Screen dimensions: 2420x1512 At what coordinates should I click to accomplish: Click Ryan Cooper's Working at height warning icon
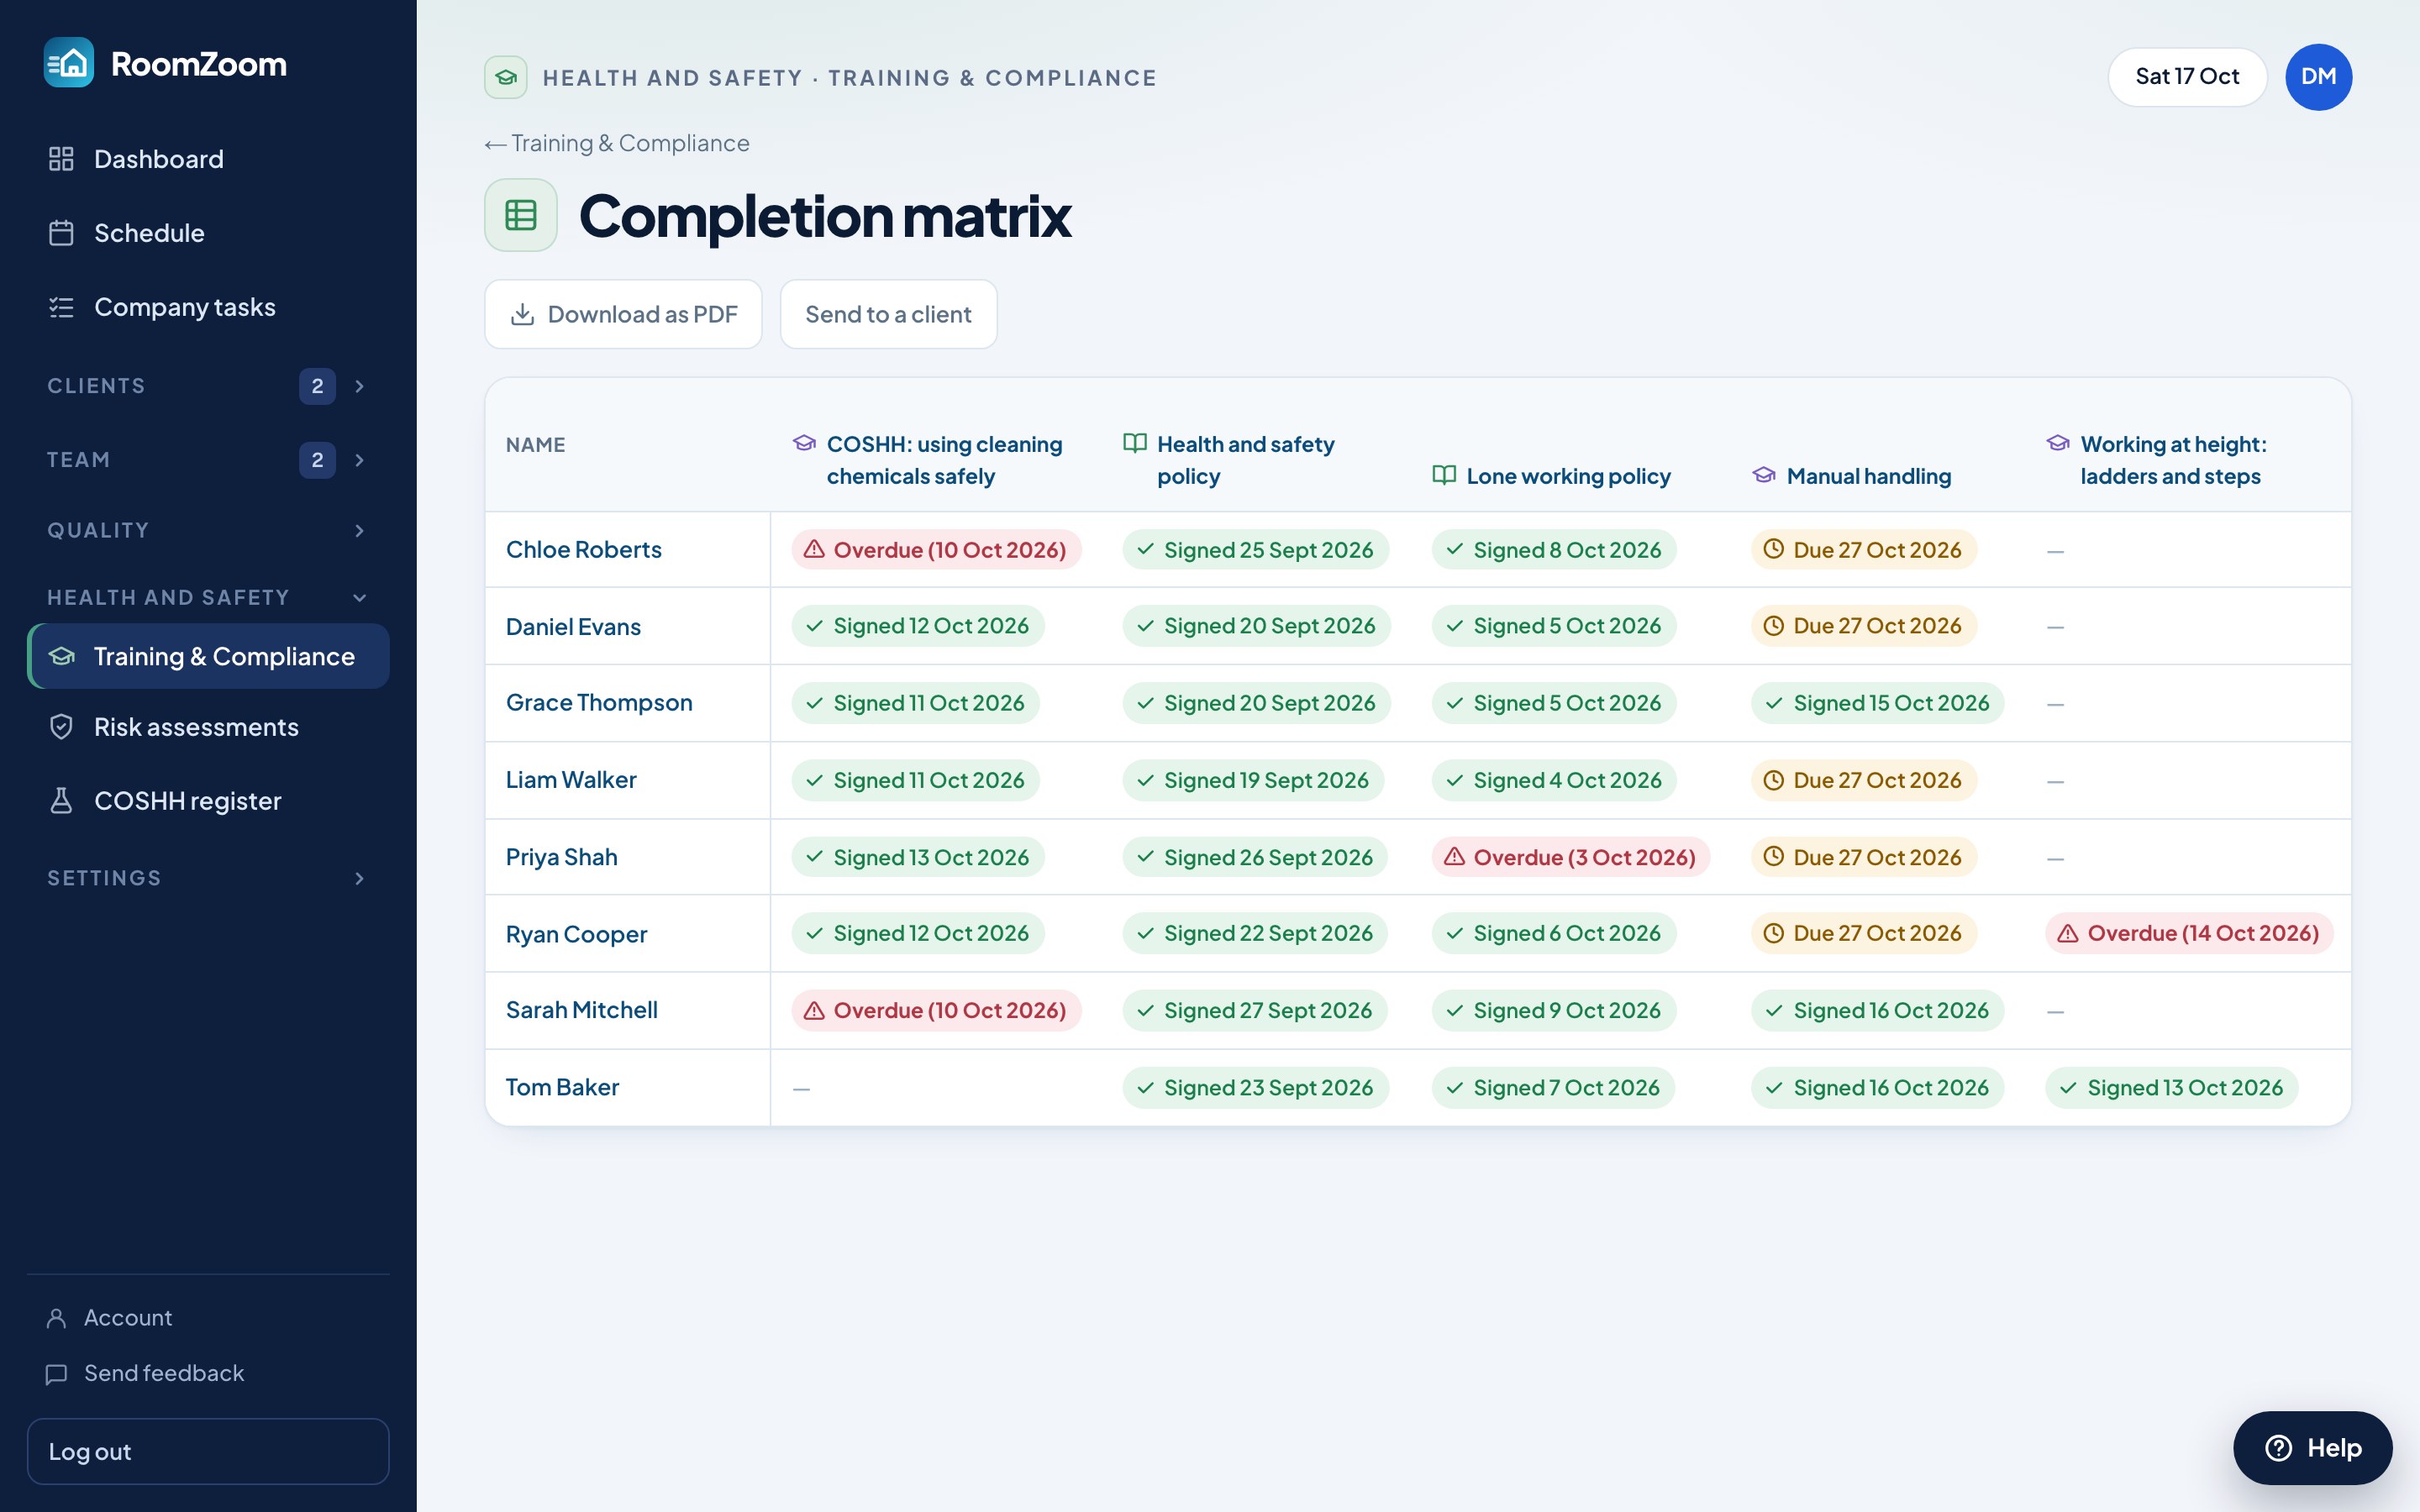2068,933
